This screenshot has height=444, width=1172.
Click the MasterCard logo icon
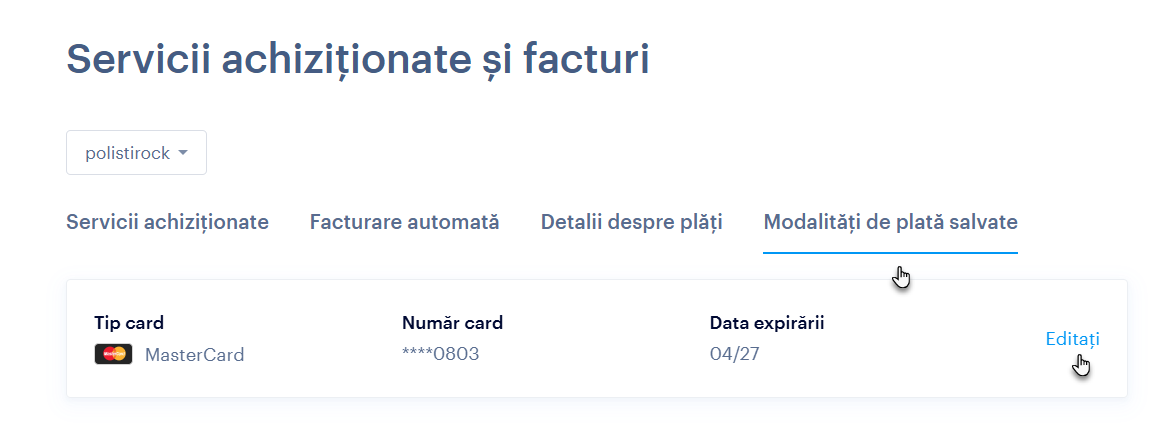[x=113, y=354]
